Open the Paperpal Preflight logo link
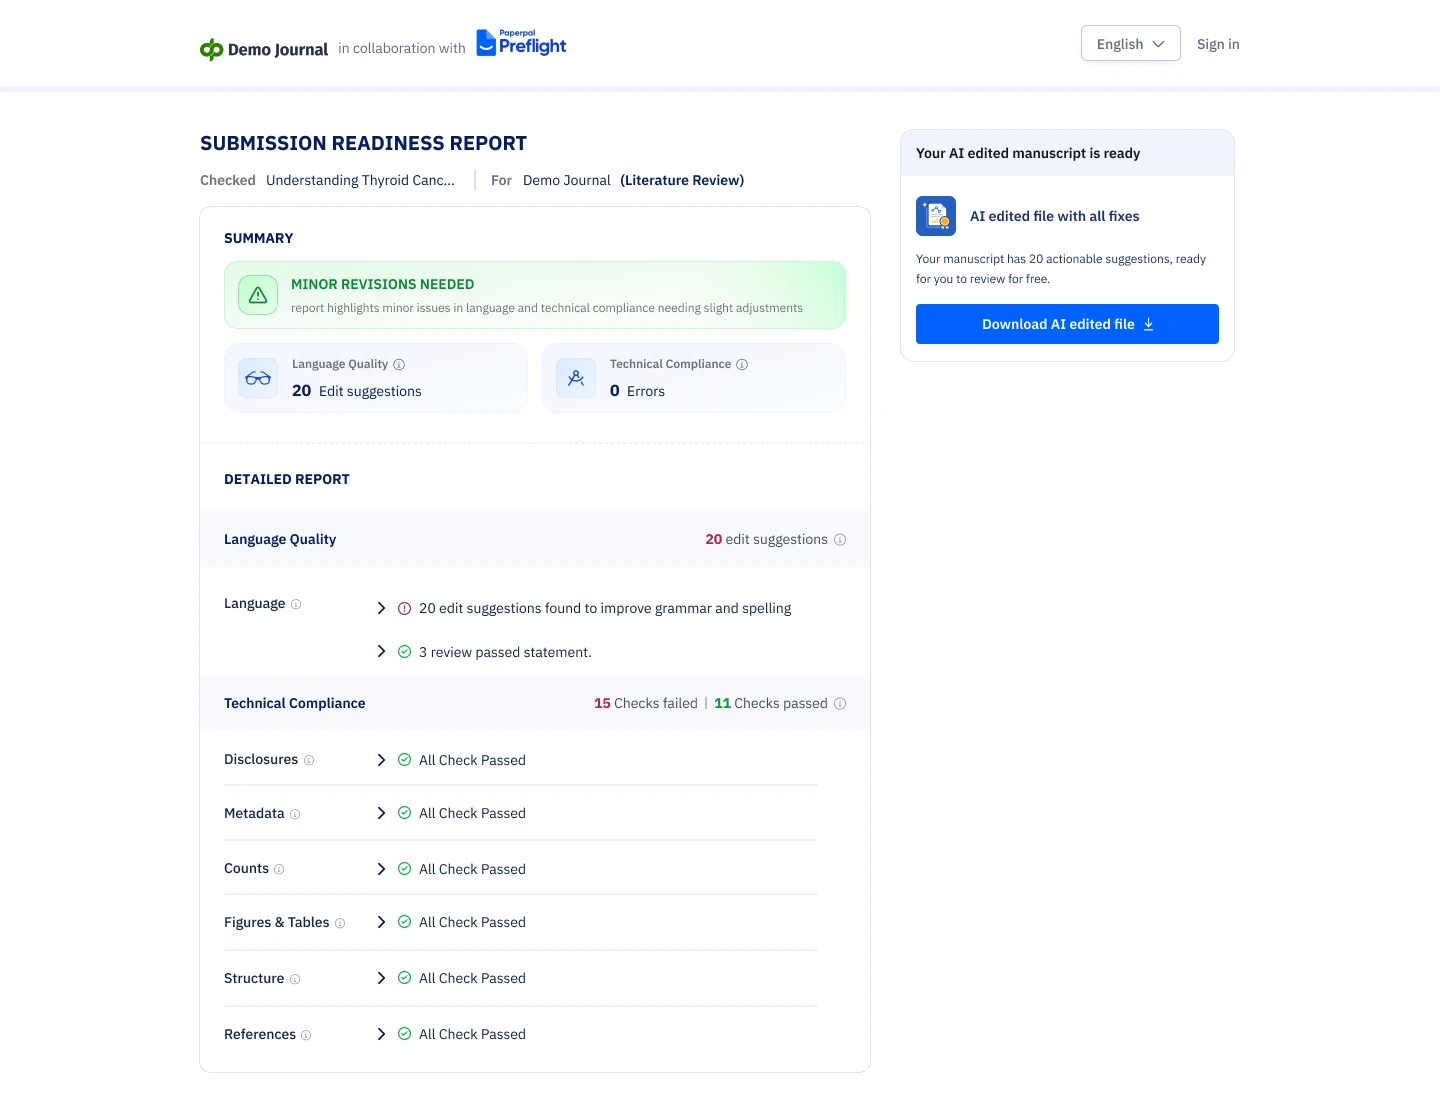Image resolution: width=1440 pixels, height=1104 pixels. tap(521, 43)
